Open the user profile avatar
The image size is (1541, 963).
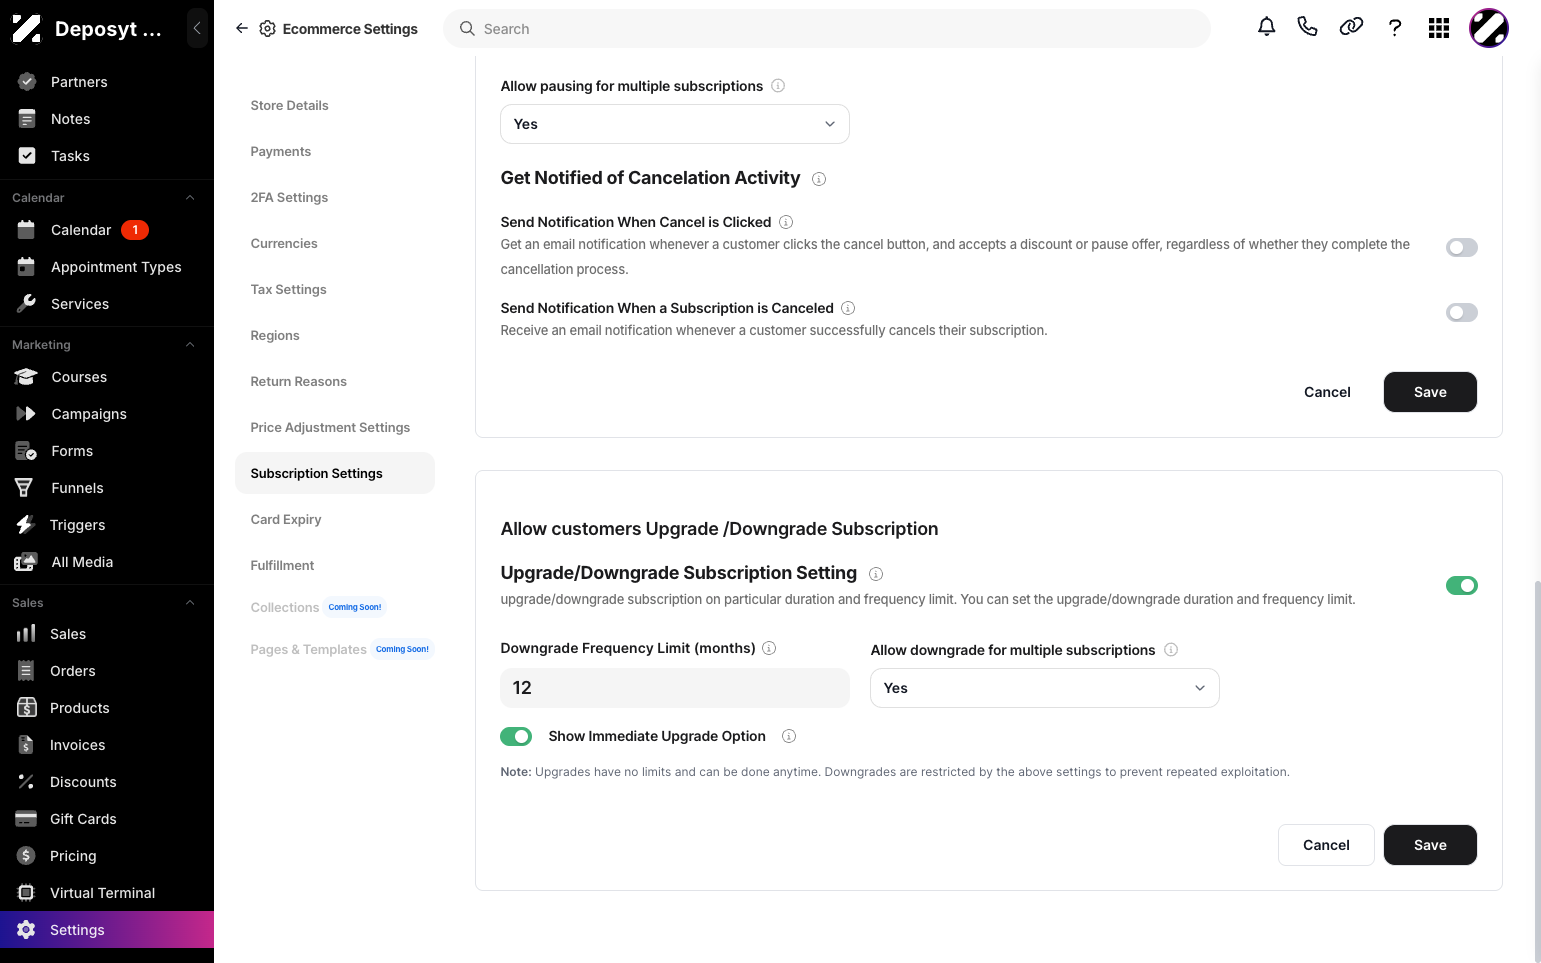tap(1488, 28)
